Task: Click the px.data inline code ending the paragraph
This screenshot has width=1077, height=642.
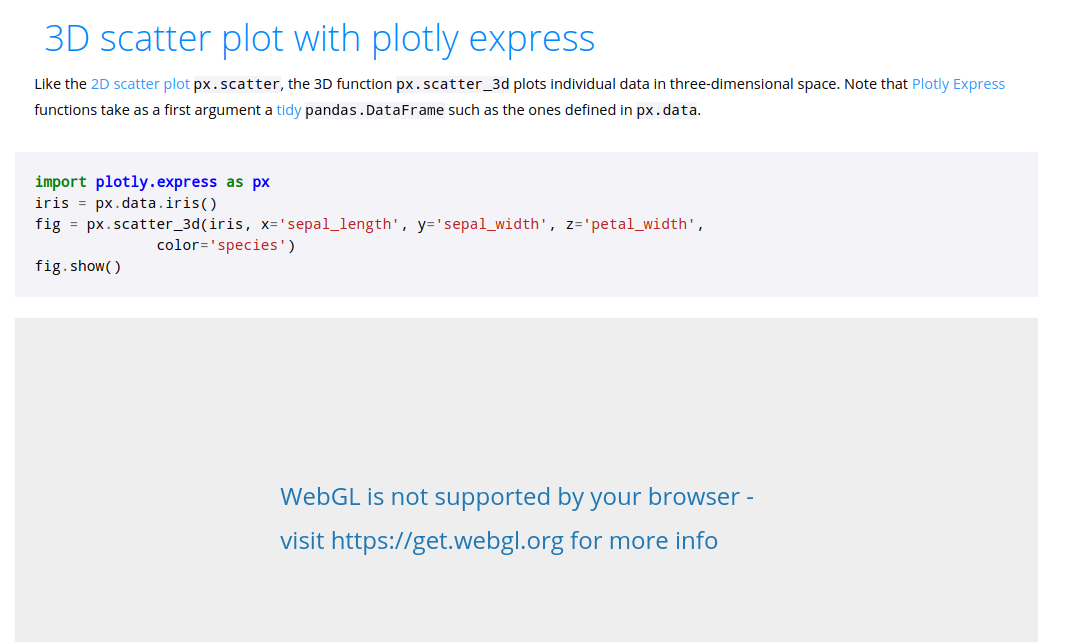Action: 666,111
